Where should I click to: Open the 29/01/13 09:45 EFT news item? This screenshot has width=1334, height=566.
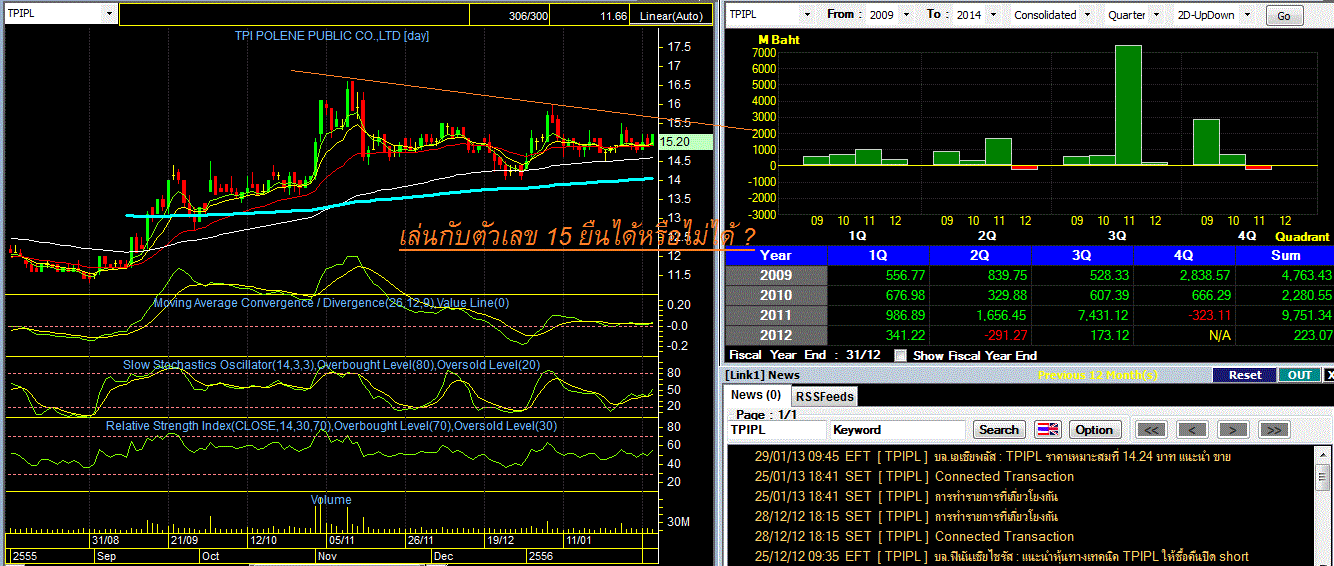click(992, 456)
